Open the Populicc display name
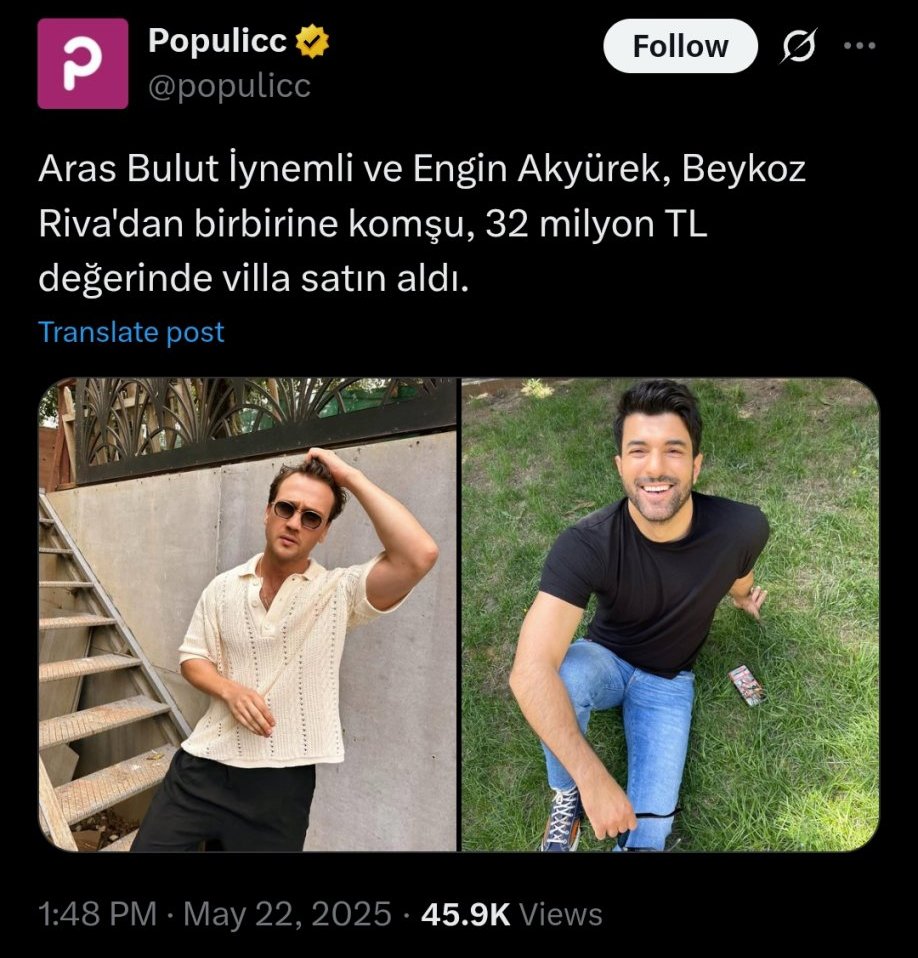The height and width of the screenshot is (958, 918). click(x=217, y=42)
